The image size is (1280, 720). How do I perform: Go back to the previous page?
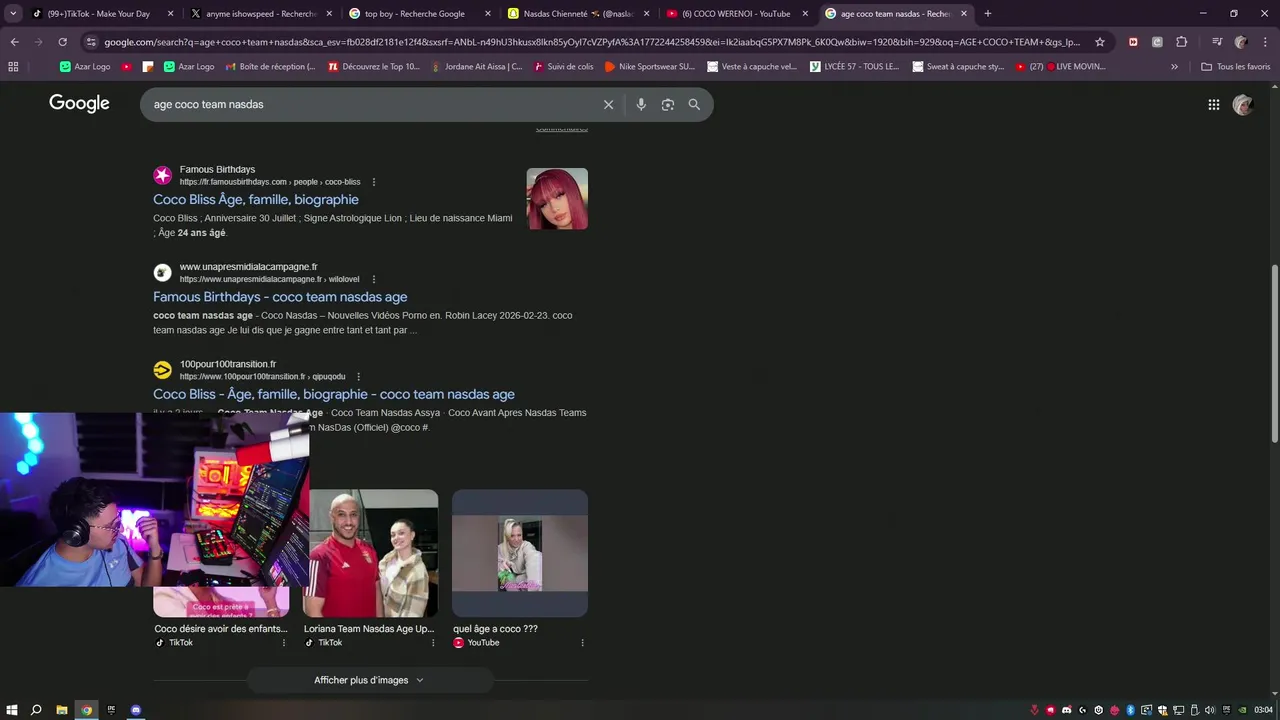(x=14, y=42)
